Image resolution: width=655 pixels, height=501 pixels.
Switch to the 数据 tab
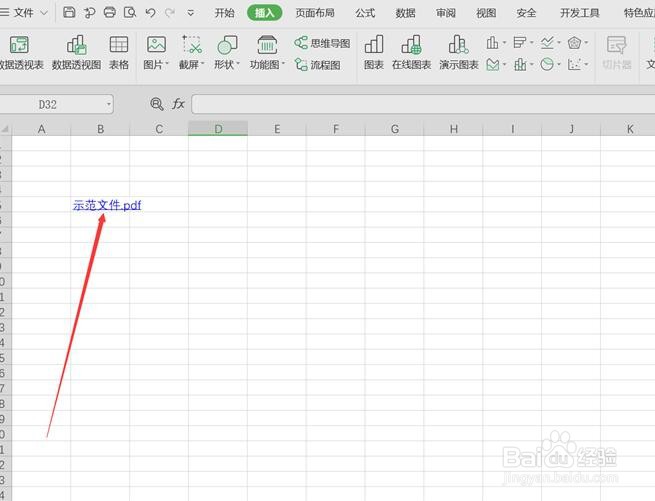405,13
